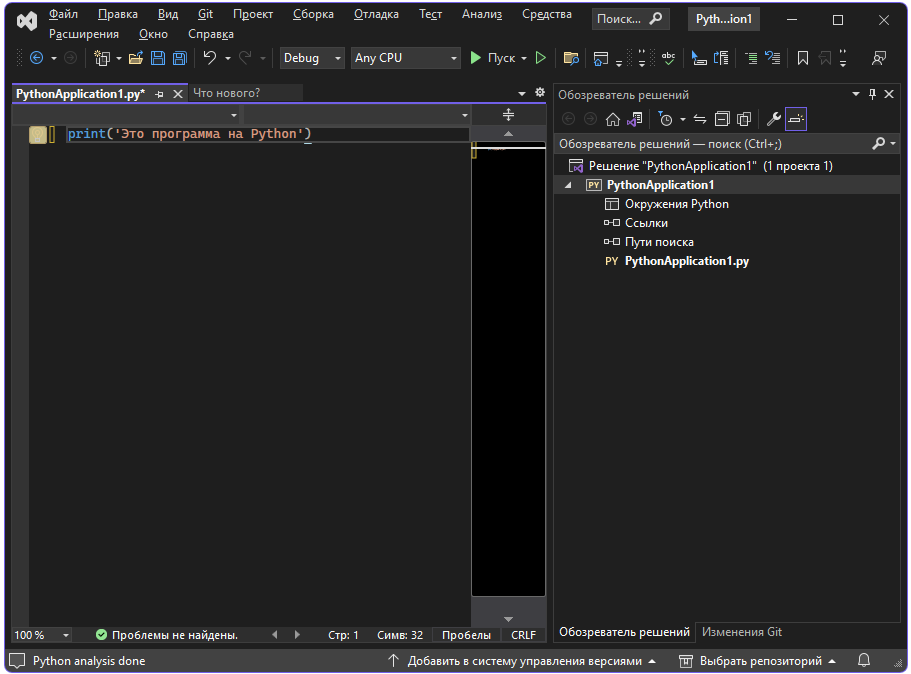
Task: Click Проблемы не найдены indicator
Action: click(167, 635)
